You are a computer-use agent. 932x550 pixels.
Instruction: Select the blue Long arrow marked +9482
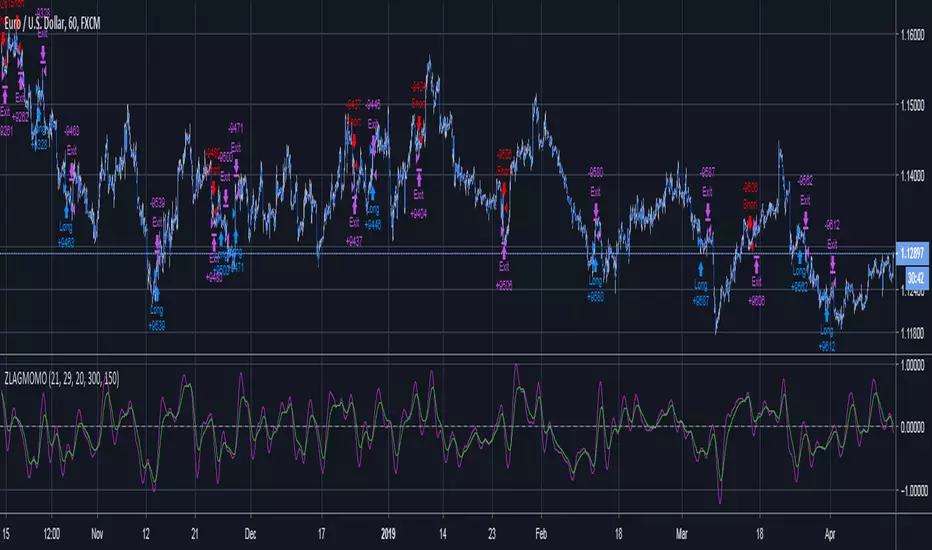click(x=66, y=212)
